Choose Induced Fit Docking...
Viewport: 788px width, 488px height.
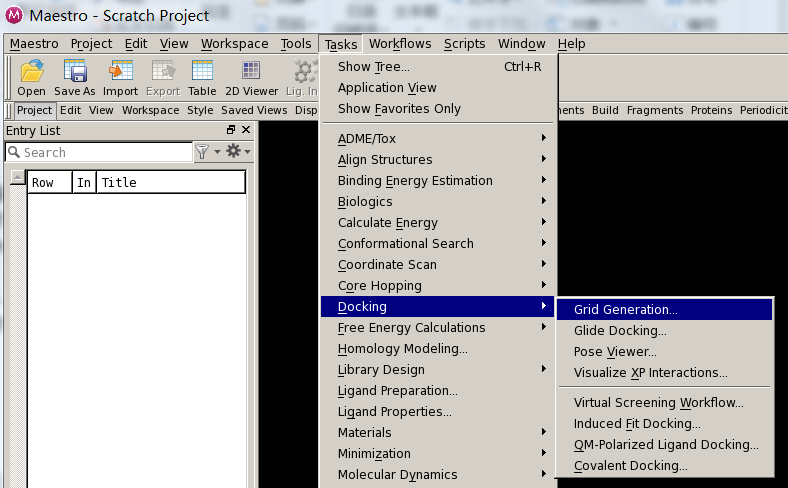pos(664,424)
